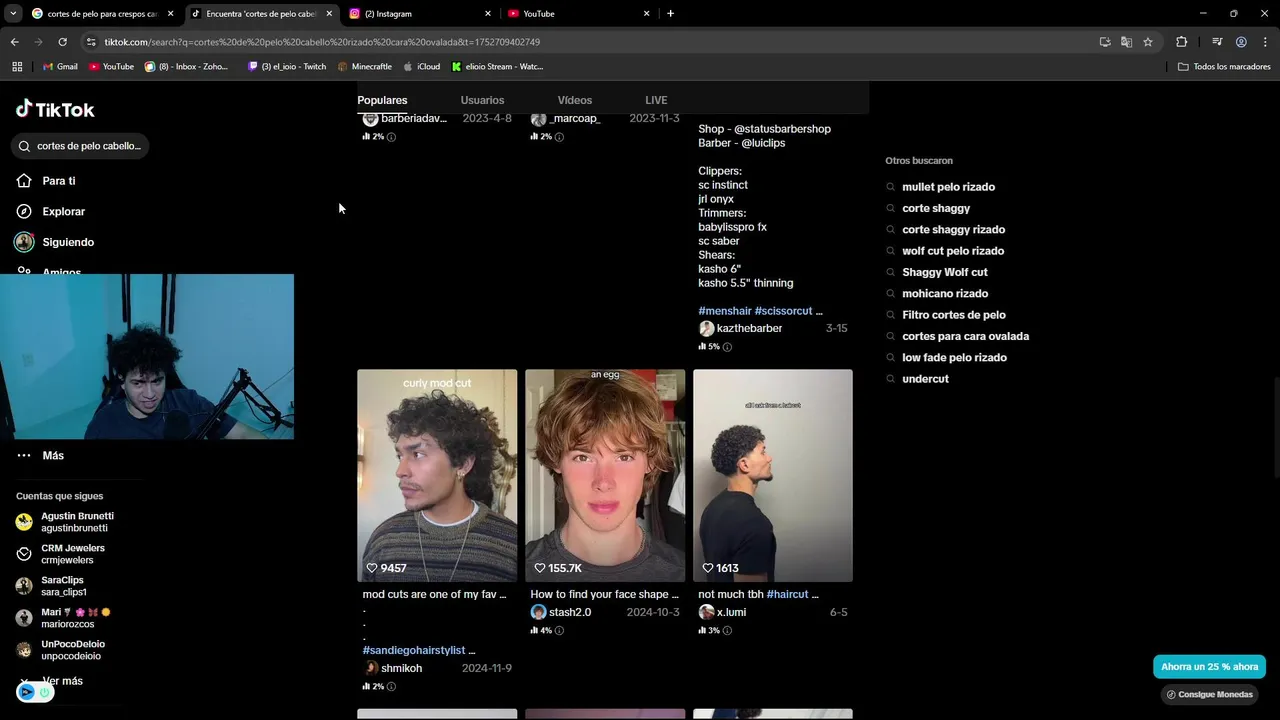Open the 'an egg' face shape video
The width and height of the screenshot is (1280, 720).
605,475
